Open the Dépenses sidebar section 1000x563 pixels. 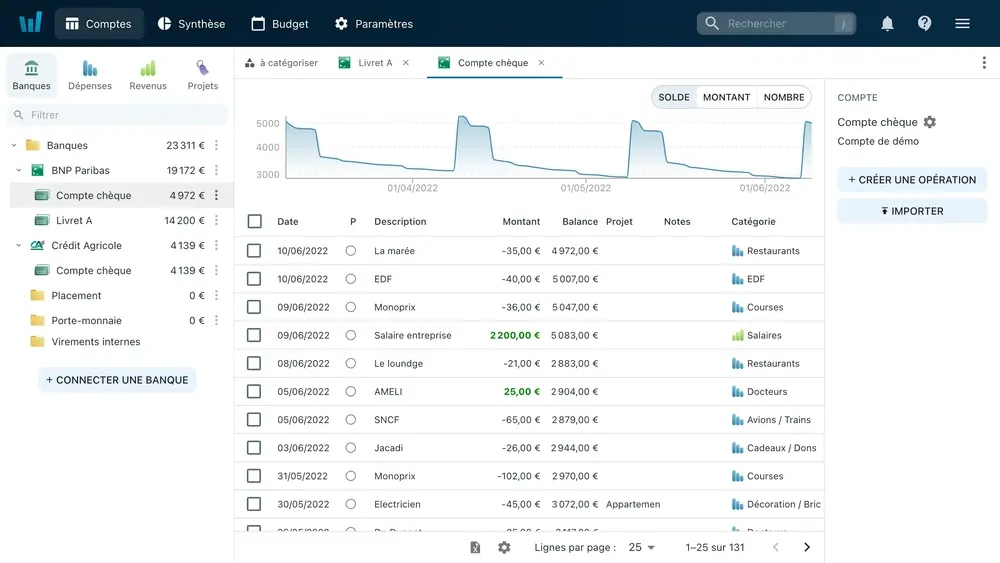(x=90, y=75)
